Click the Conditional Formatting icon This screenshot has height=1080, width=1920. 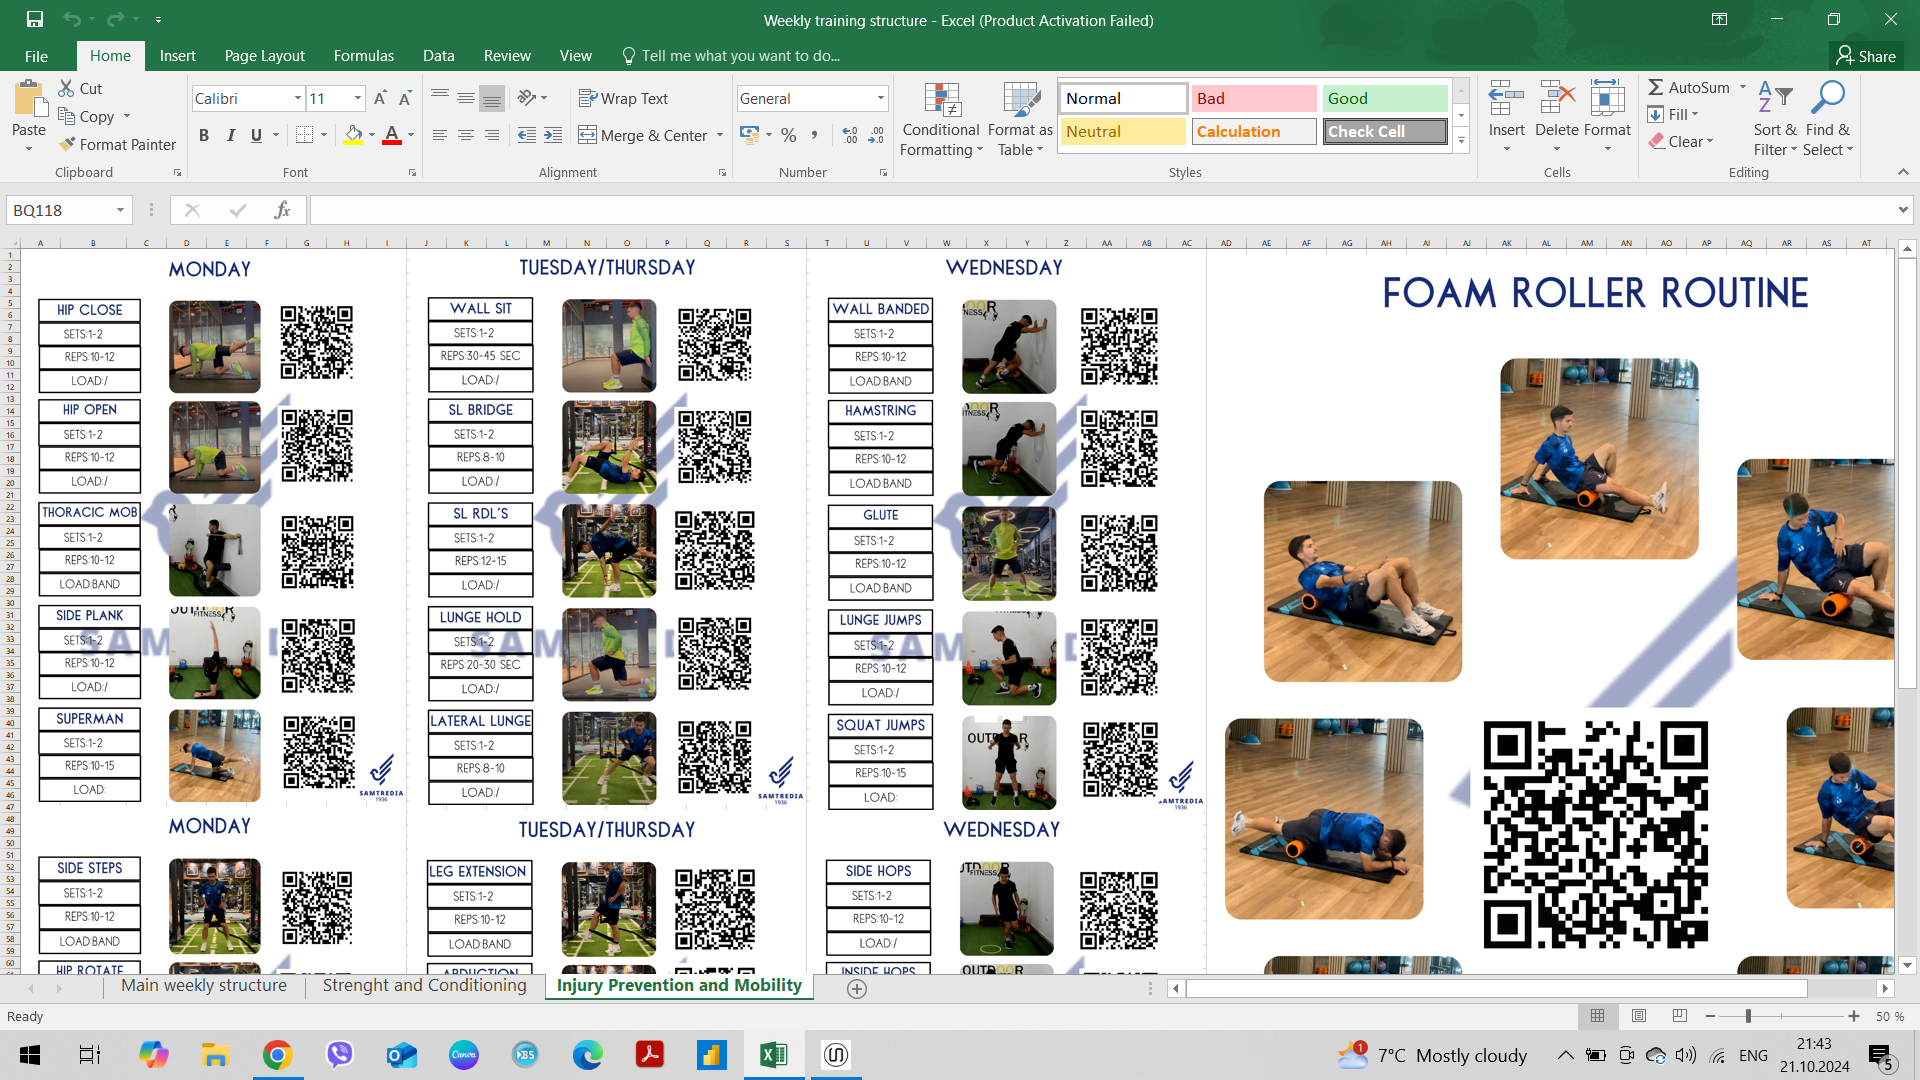tap(941, 100)
